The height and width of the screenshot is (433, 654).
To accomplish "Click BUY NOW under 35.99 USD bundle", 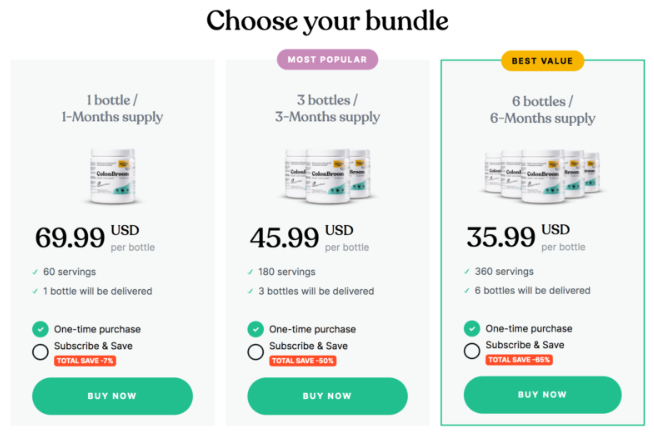I will tap(542, 395).
